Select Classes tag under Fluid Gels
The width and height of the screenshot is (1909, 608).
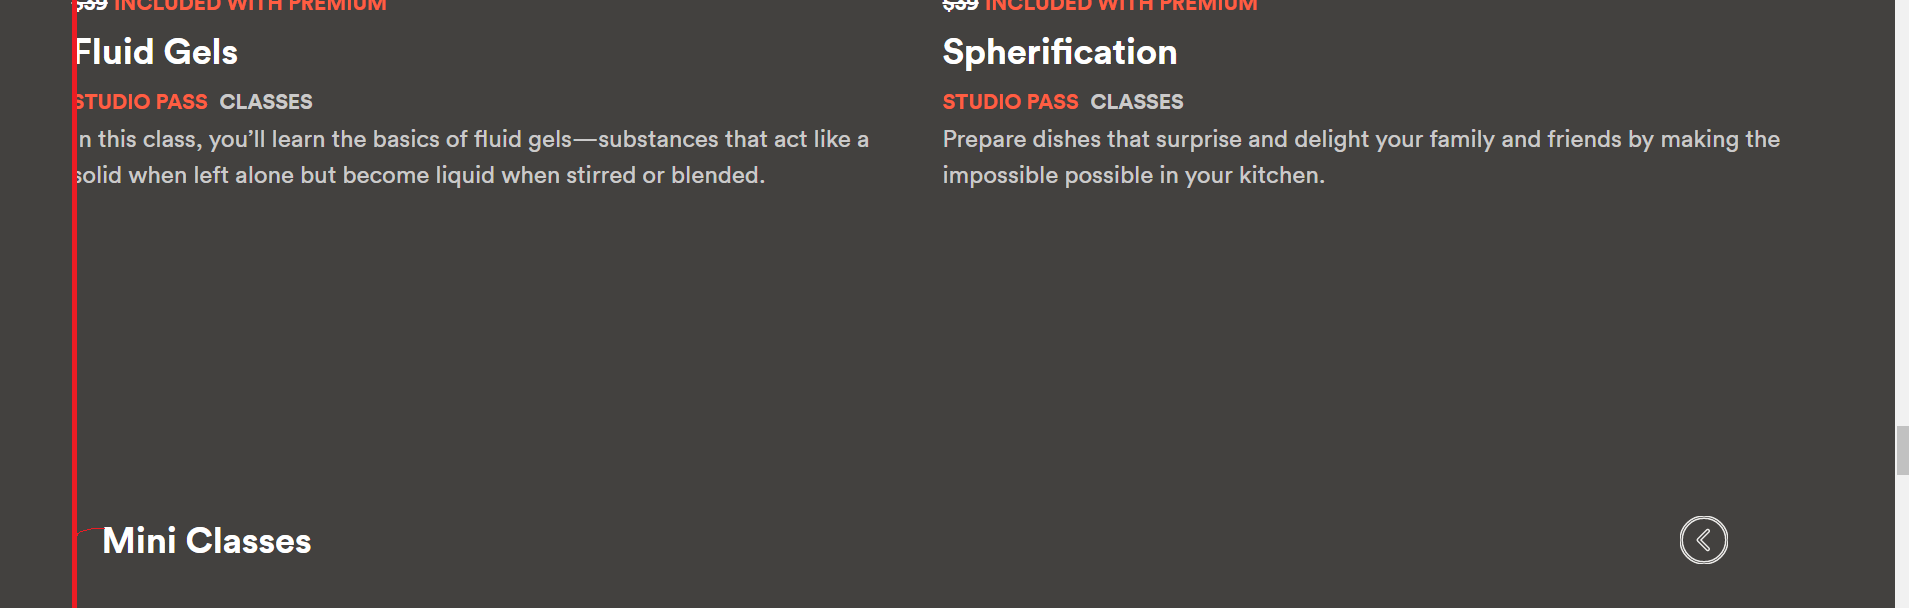(266, 102)
